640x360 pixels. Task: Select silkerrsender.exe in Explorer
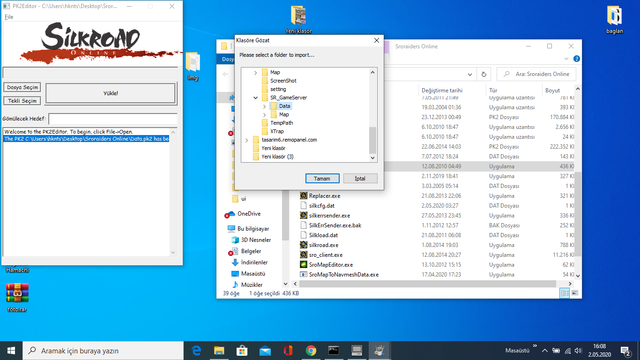pyautogui.click(x=329, y=216)
